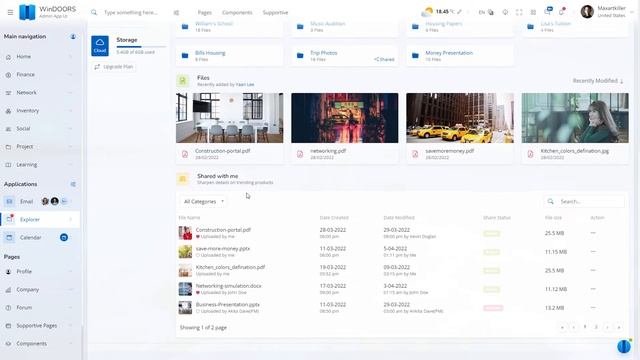Open the Explorer application

point(40,220)
